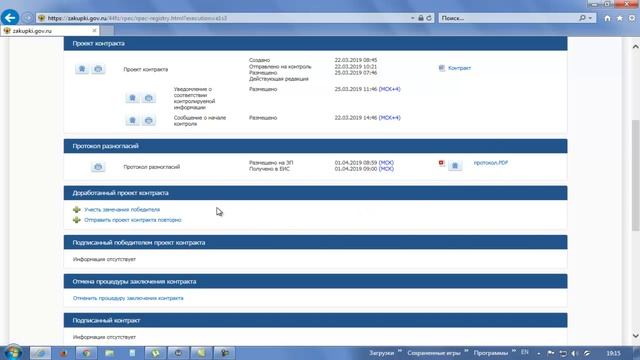Open browser Tools gear icon
640x360 pixels.
pos(632,18)
